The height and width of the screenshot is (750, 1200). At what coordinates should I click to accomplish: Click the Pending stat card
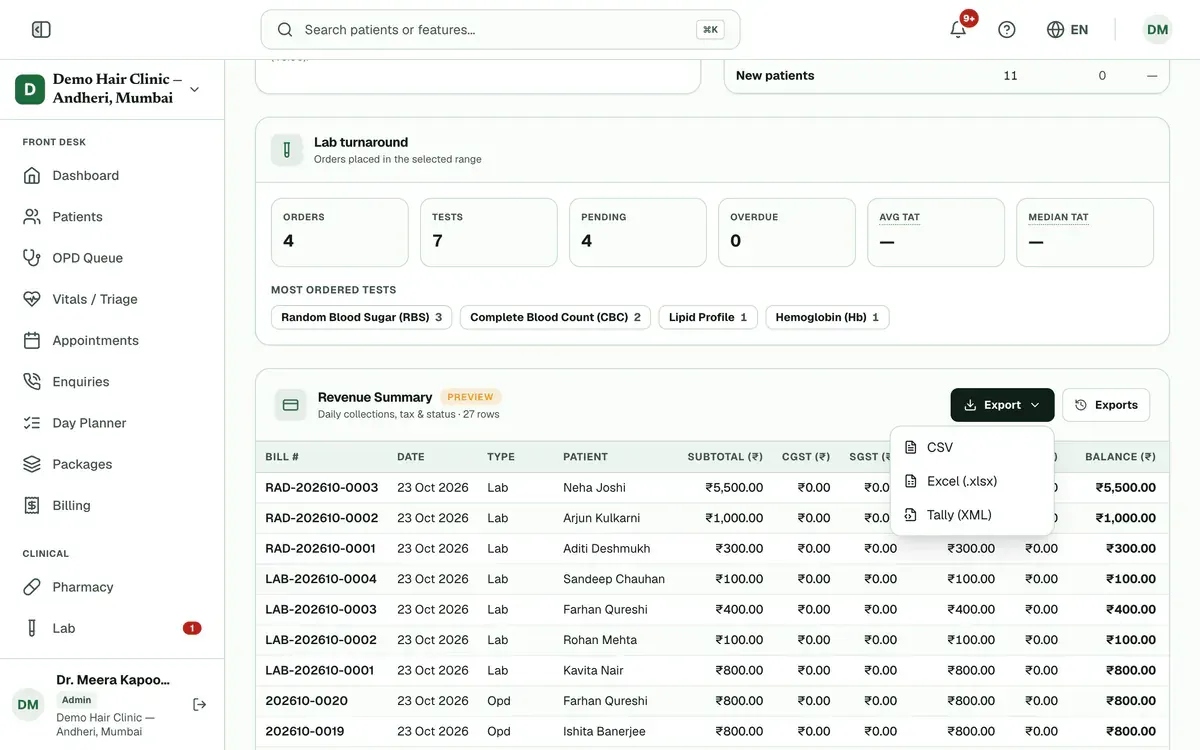[x=637, y=232]
